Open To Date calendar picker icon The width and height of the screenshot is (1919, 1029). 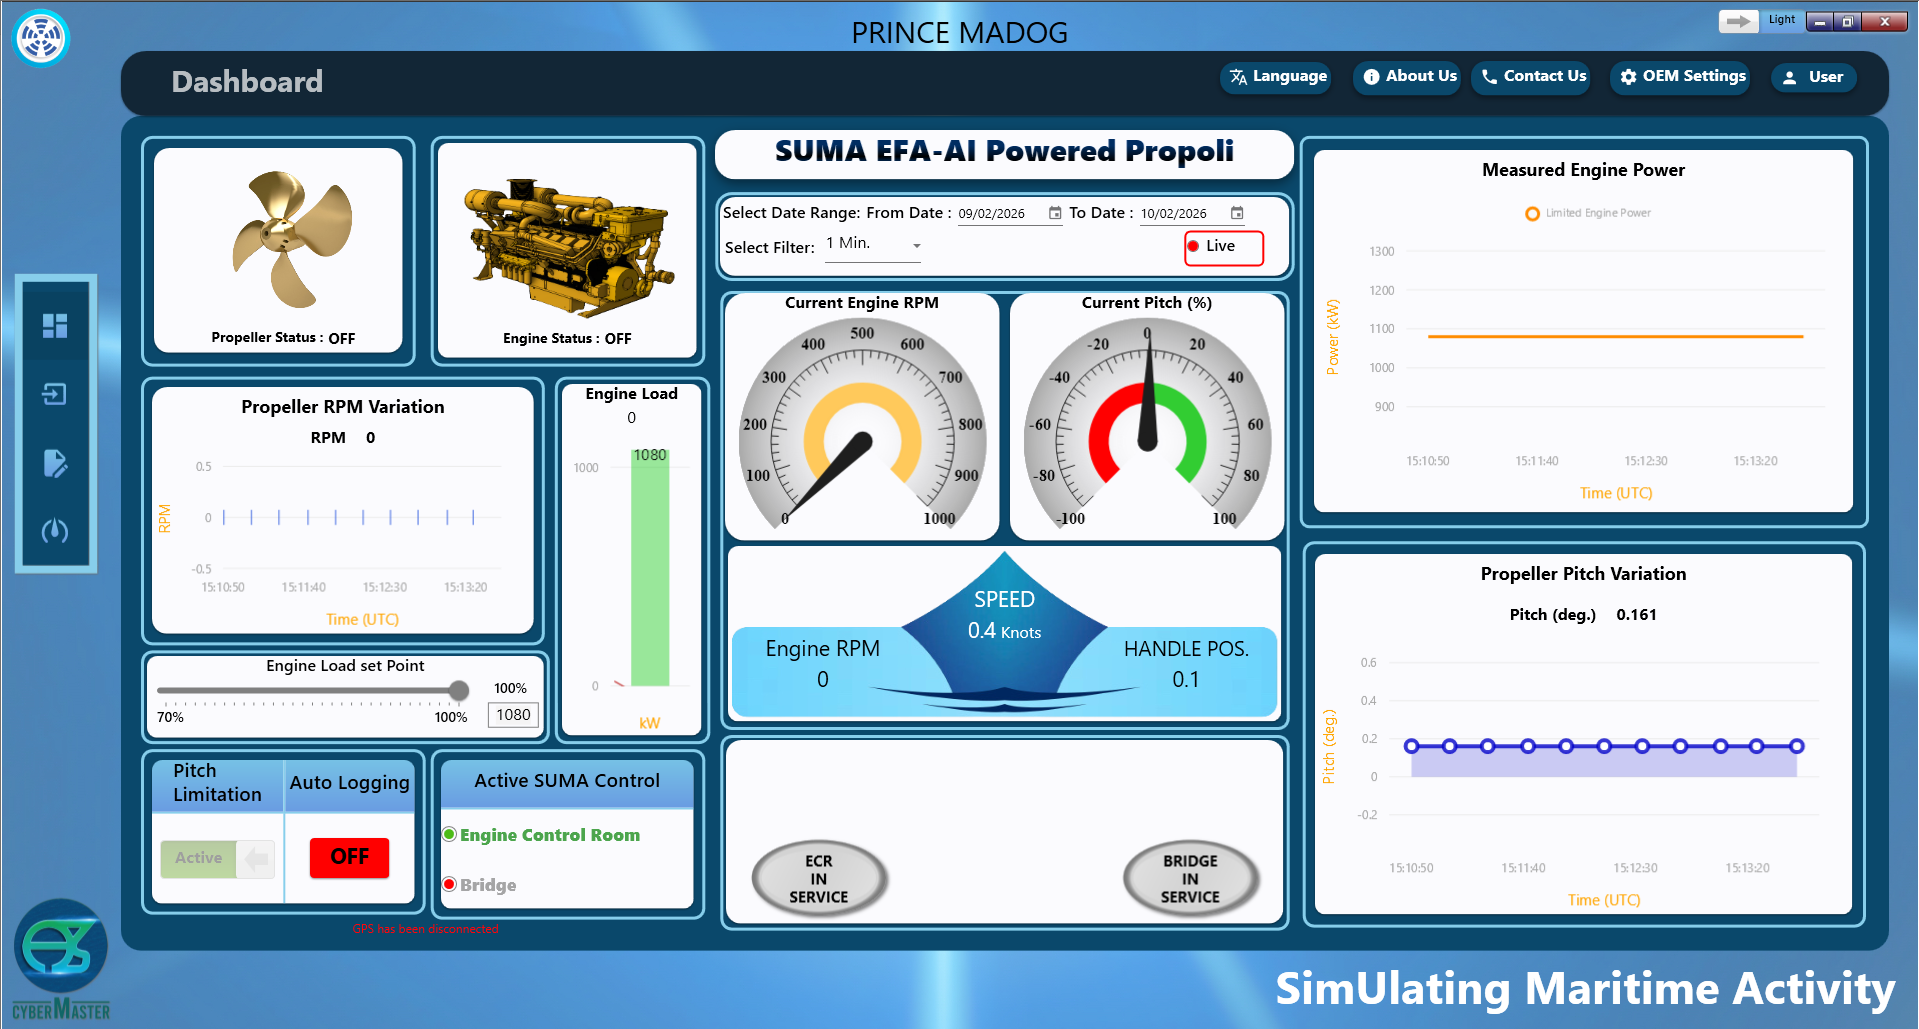click(x=1237, y=213)
